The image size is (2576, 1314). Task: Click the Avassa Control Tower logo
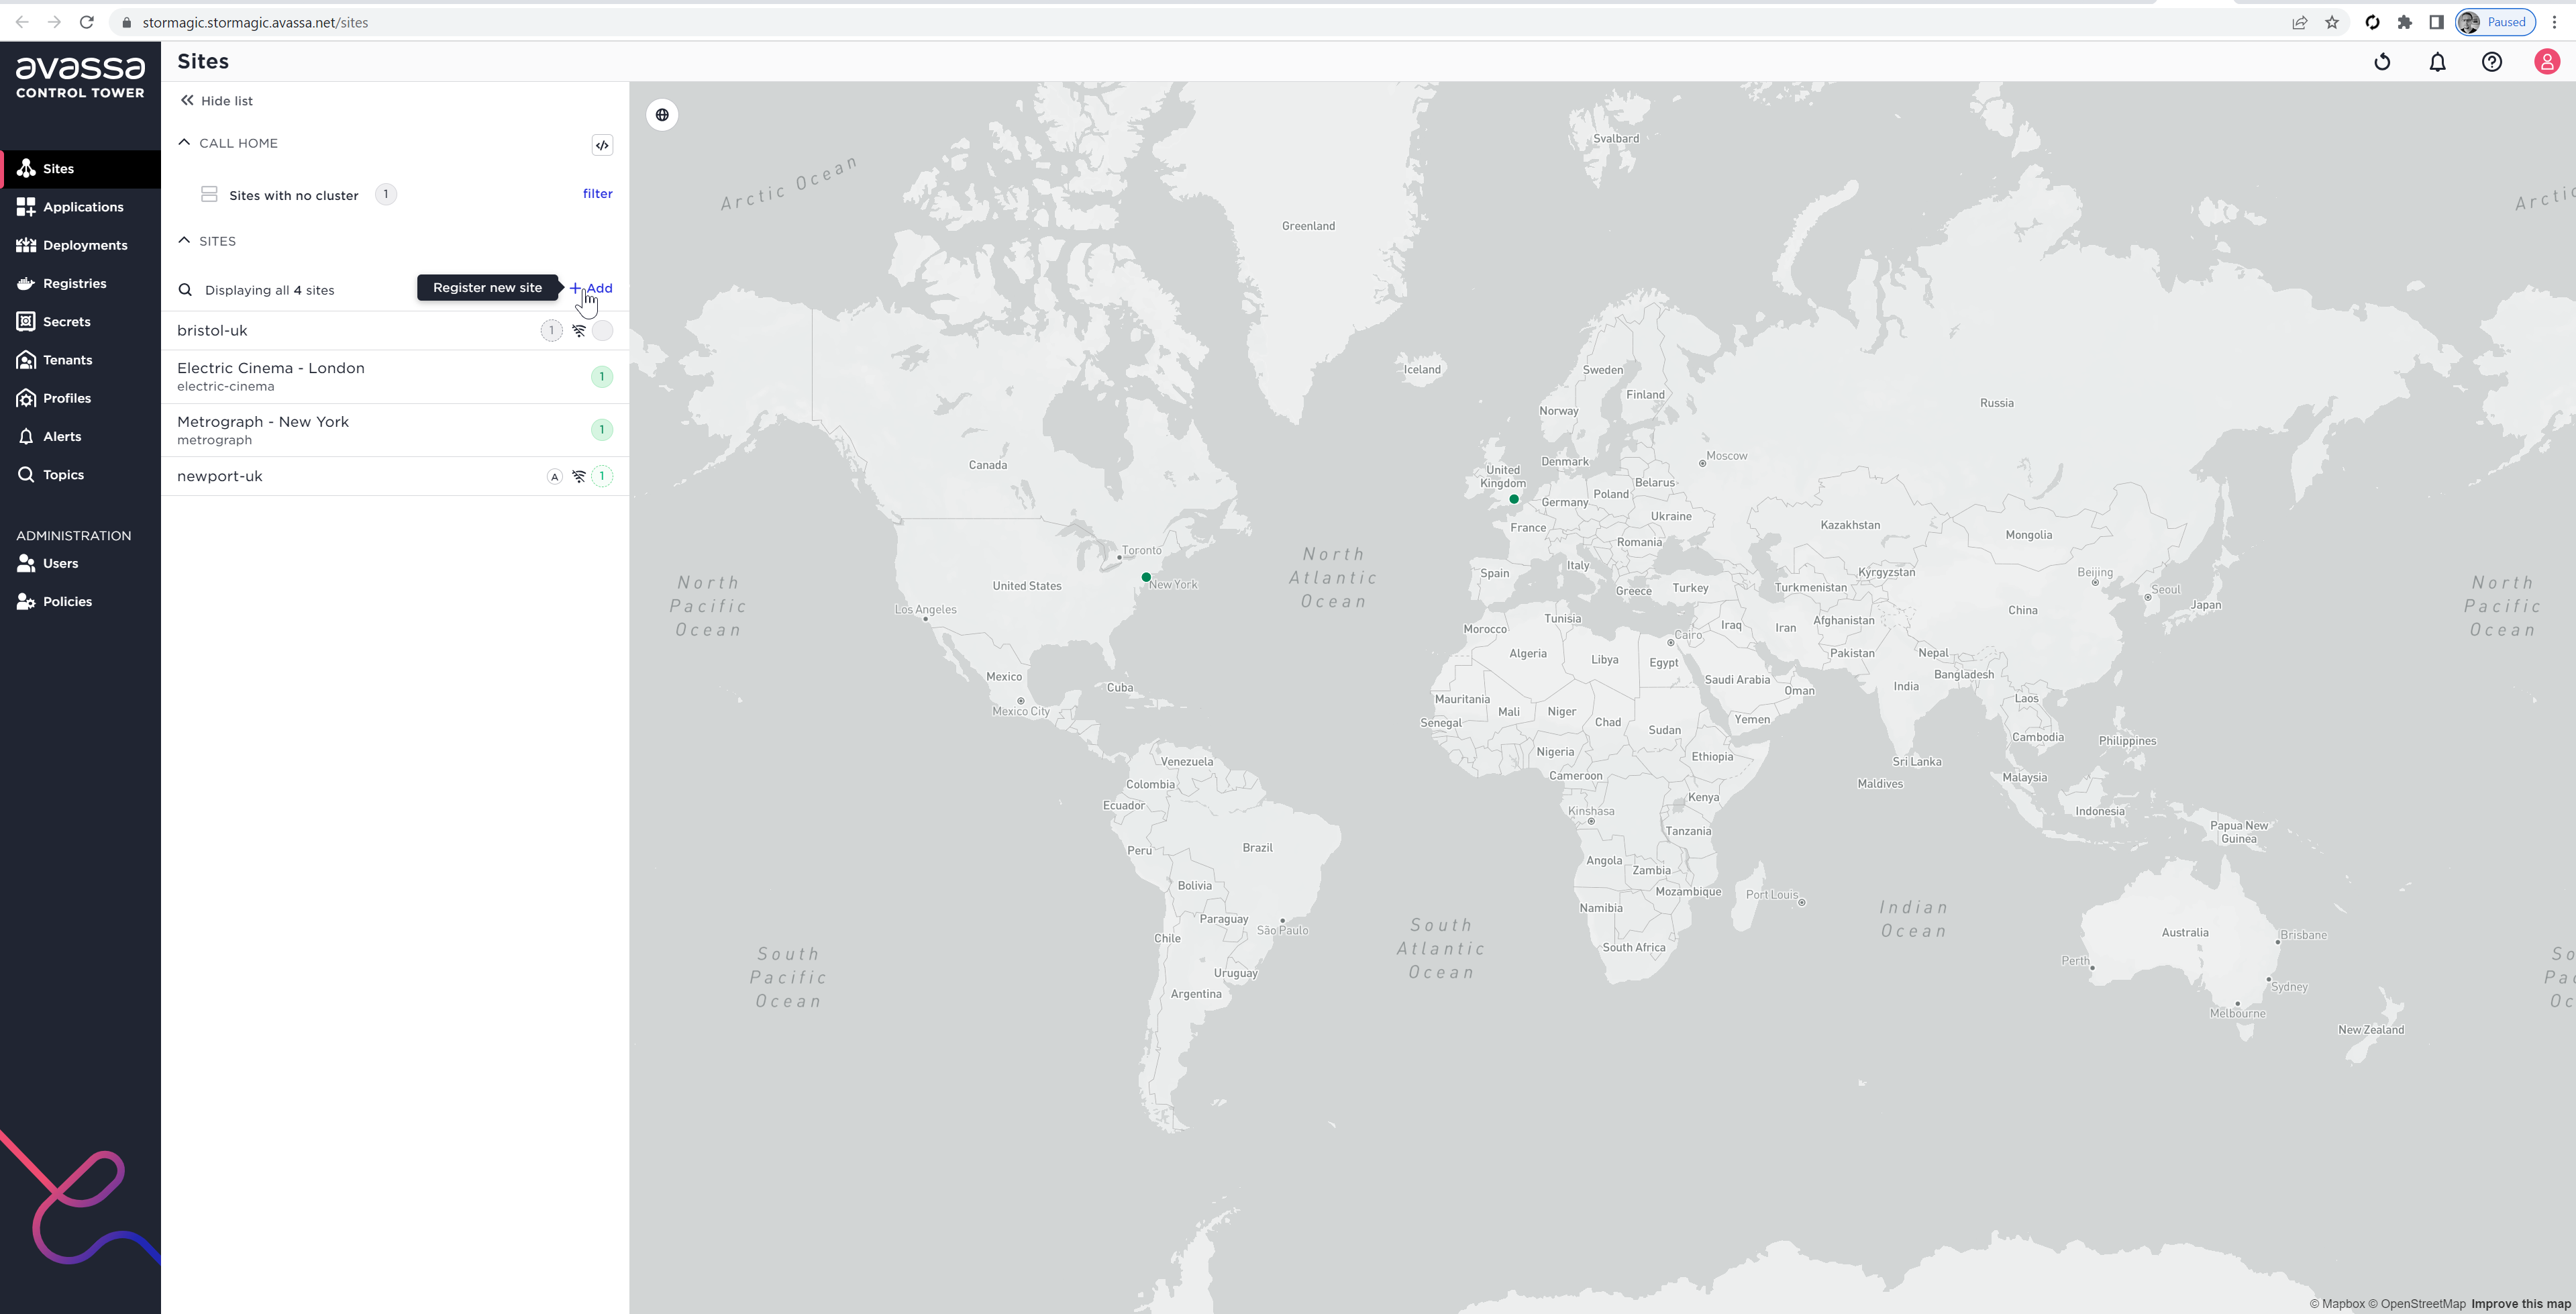(80, 77)
